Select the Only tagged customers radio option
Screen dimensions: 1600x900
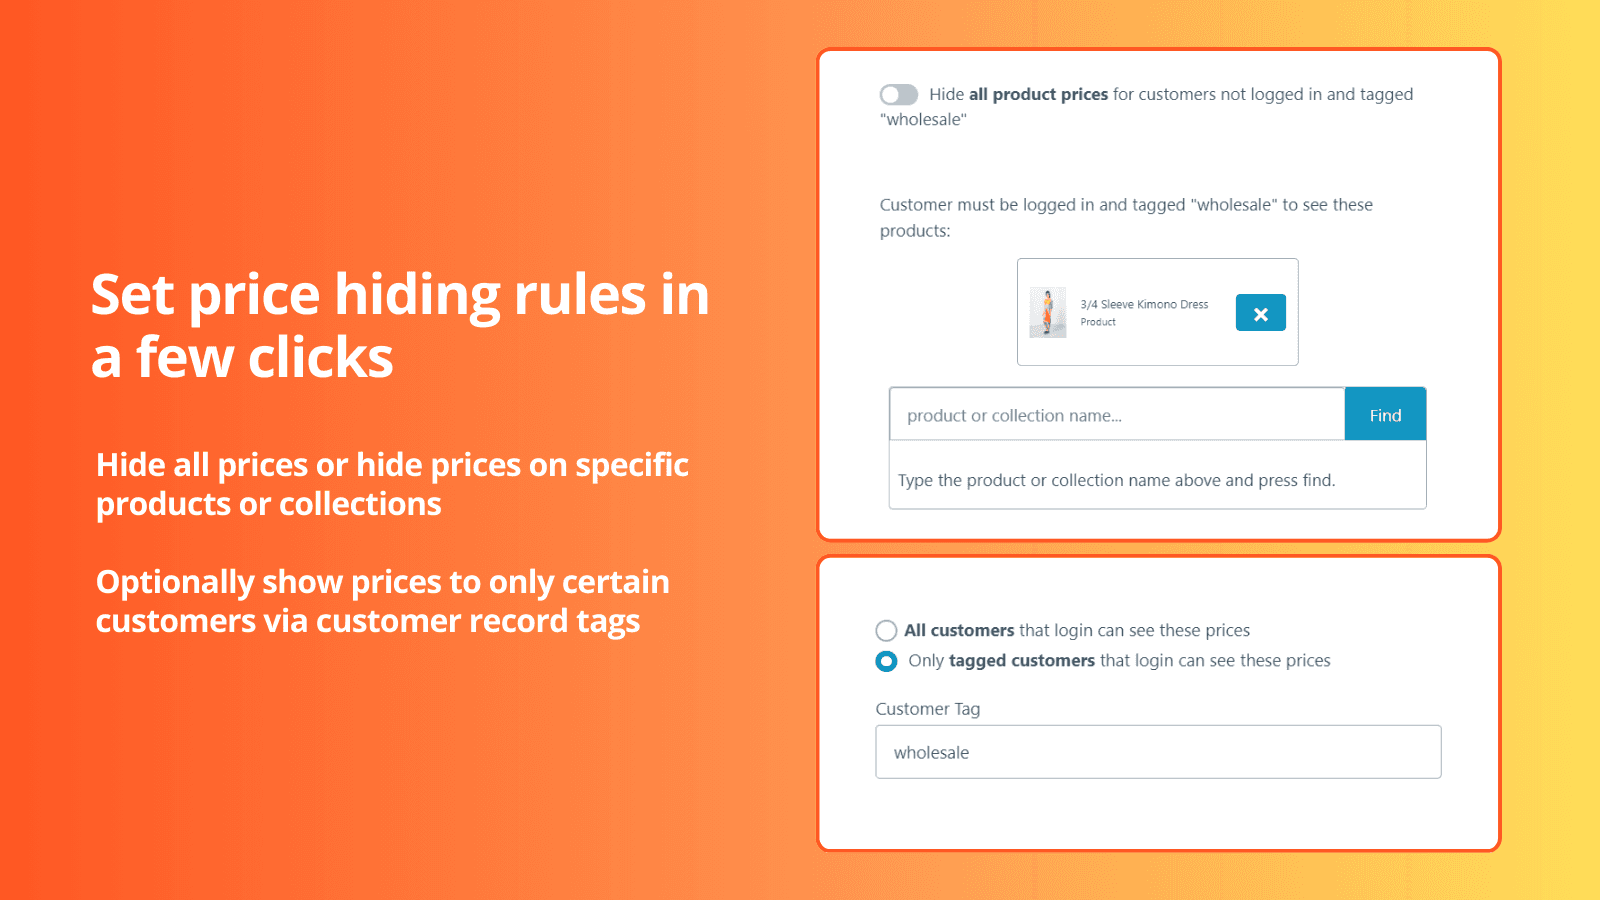pos(886,661)
